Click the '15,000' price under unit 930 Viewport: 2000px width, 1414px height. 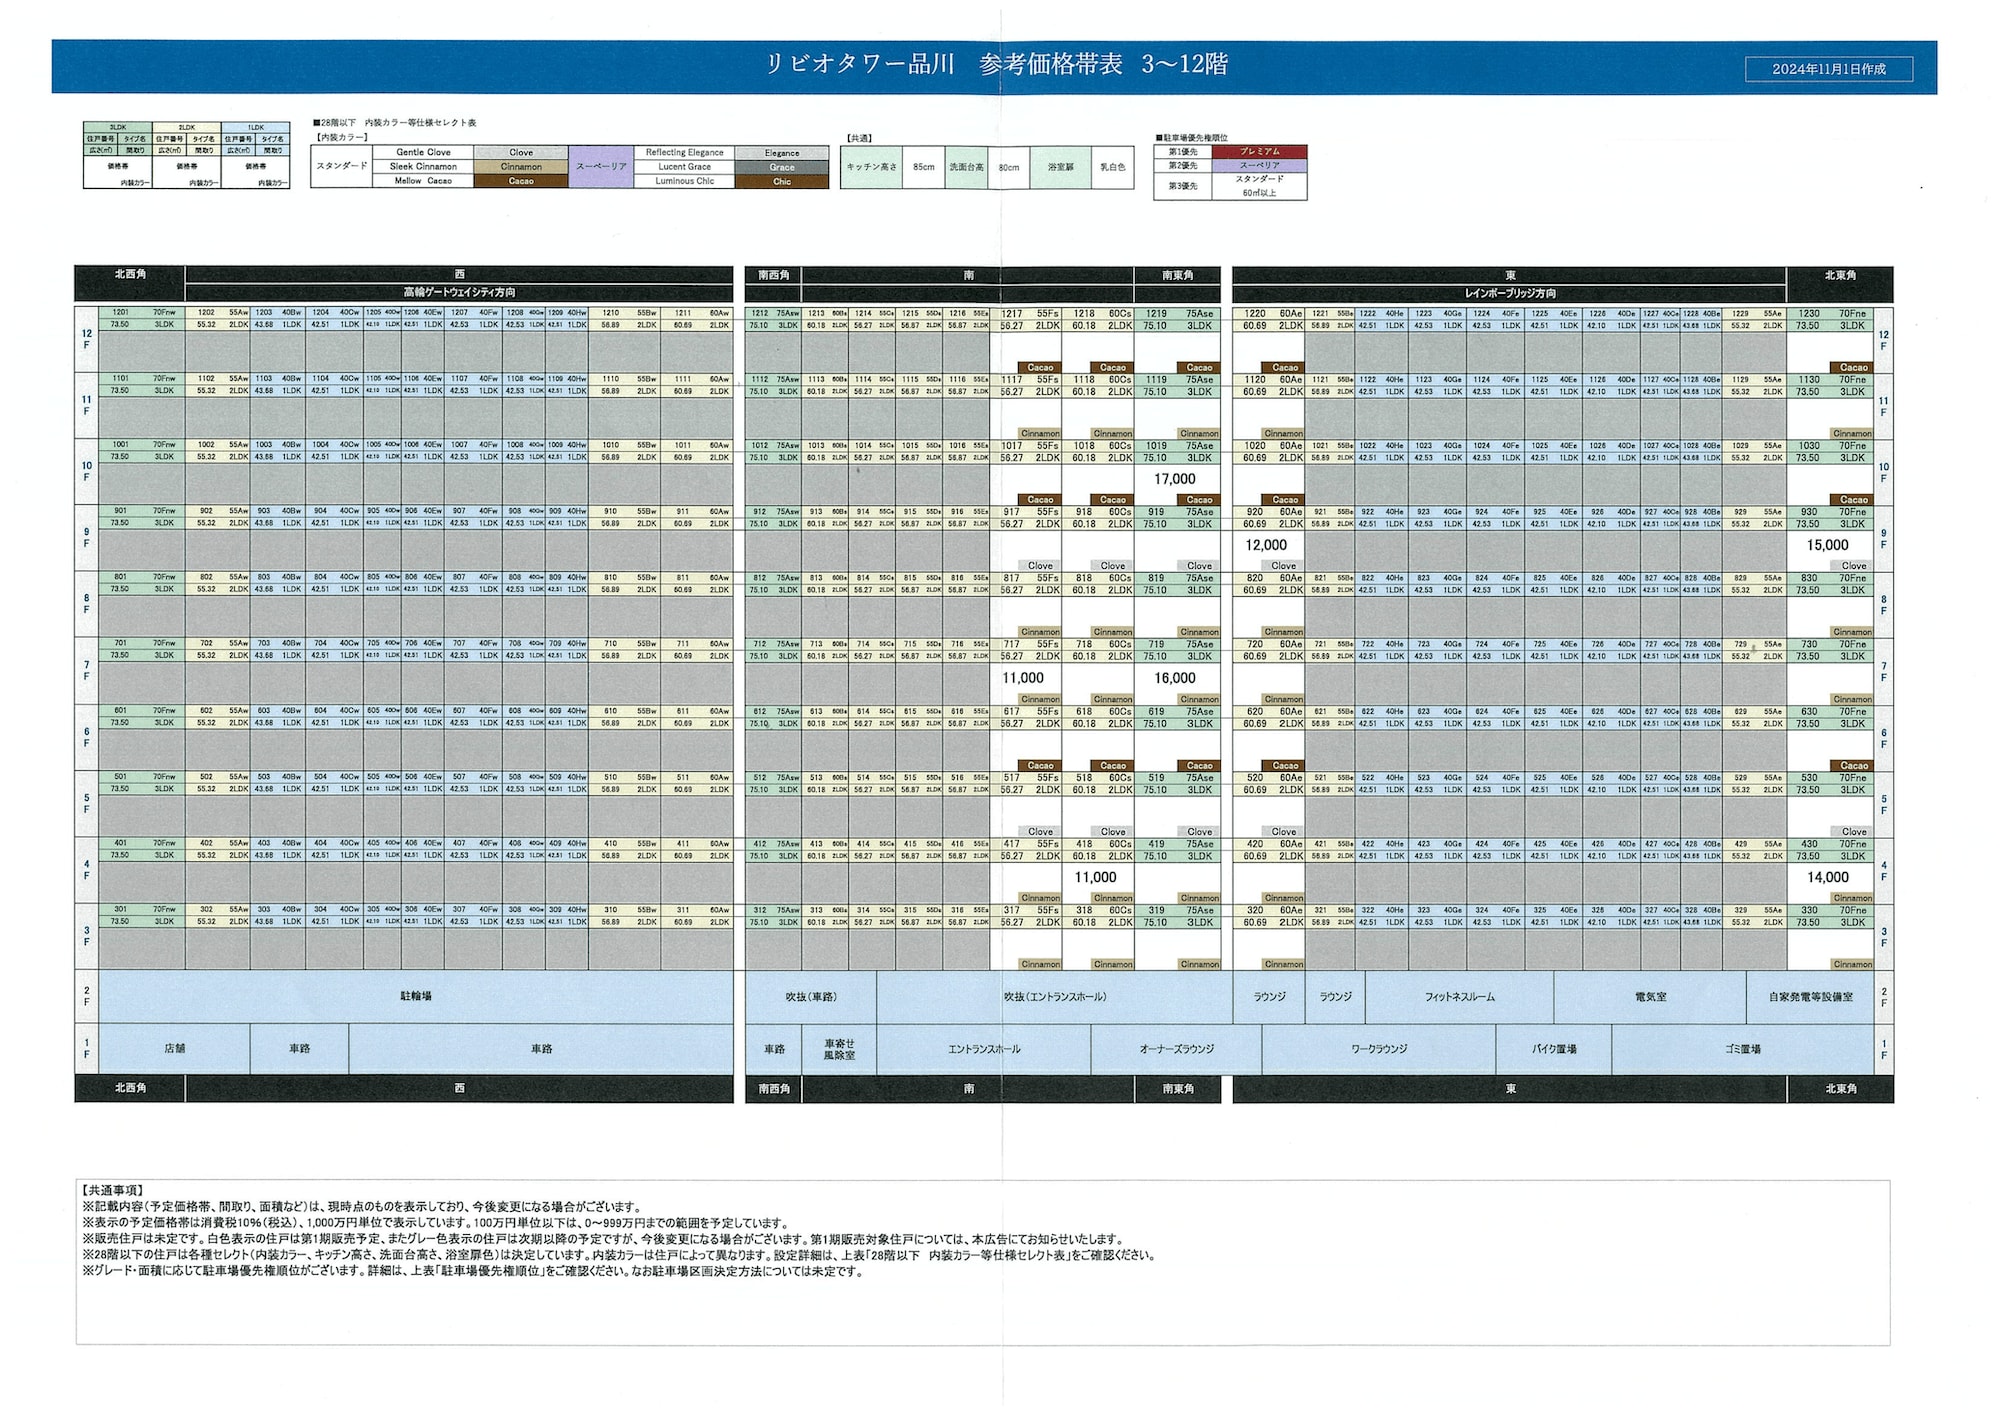pos(1827,545)
